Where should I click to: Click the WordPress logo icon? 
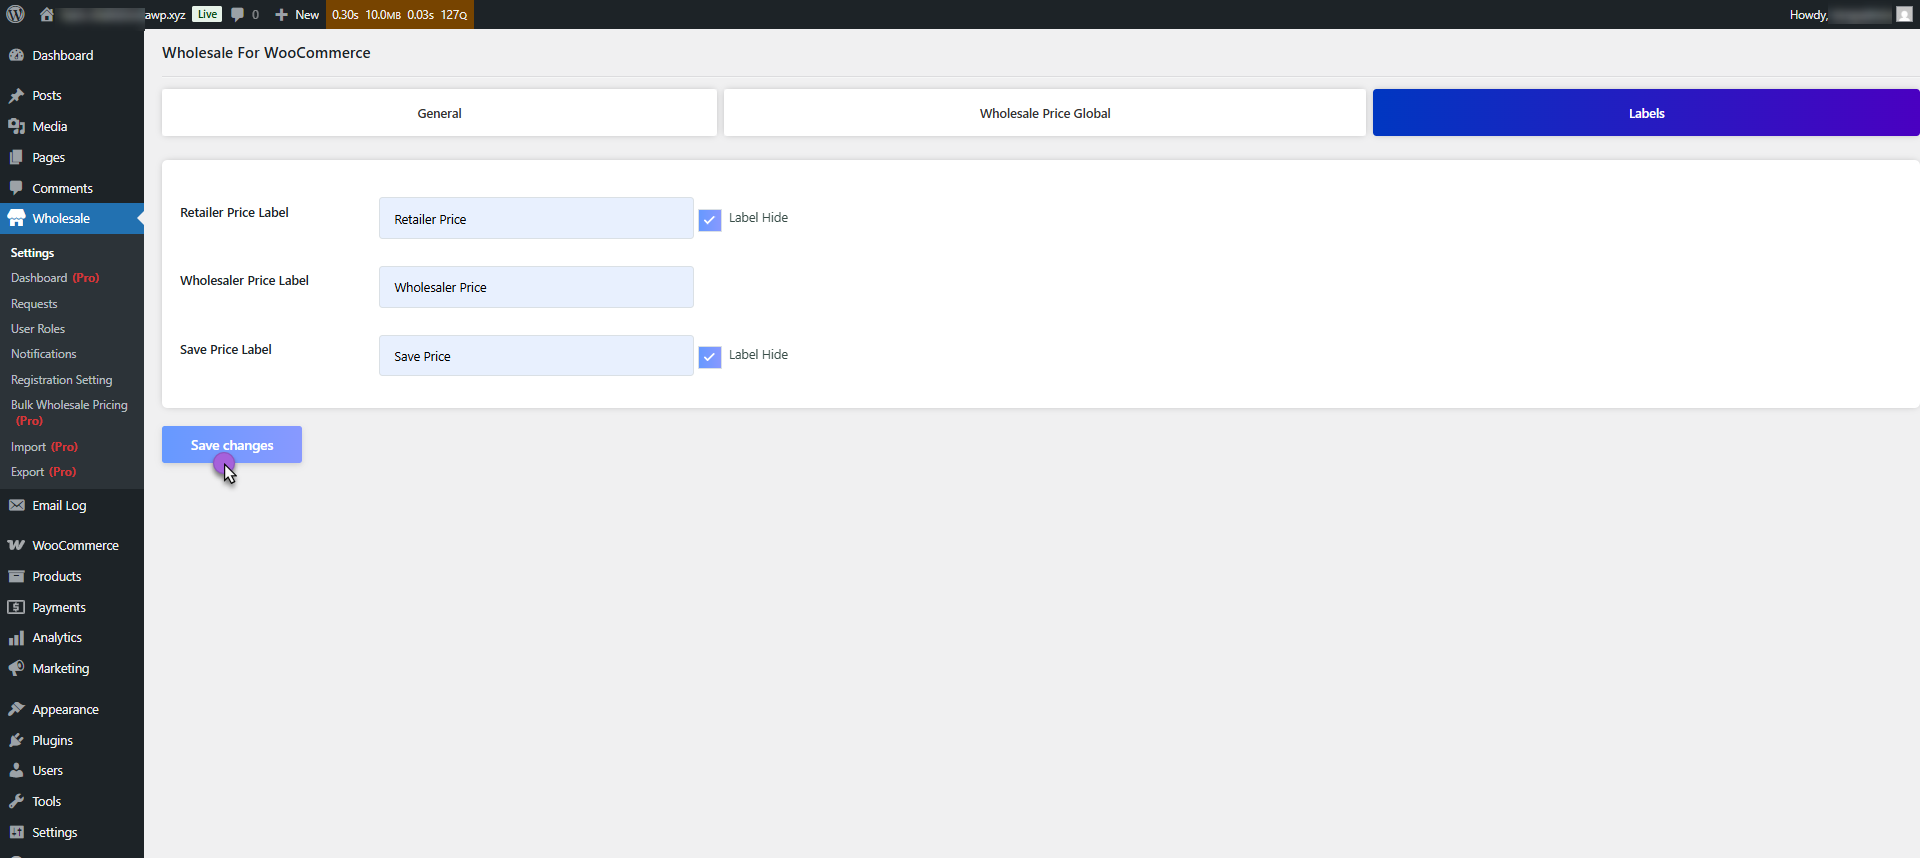click(16, 14)
